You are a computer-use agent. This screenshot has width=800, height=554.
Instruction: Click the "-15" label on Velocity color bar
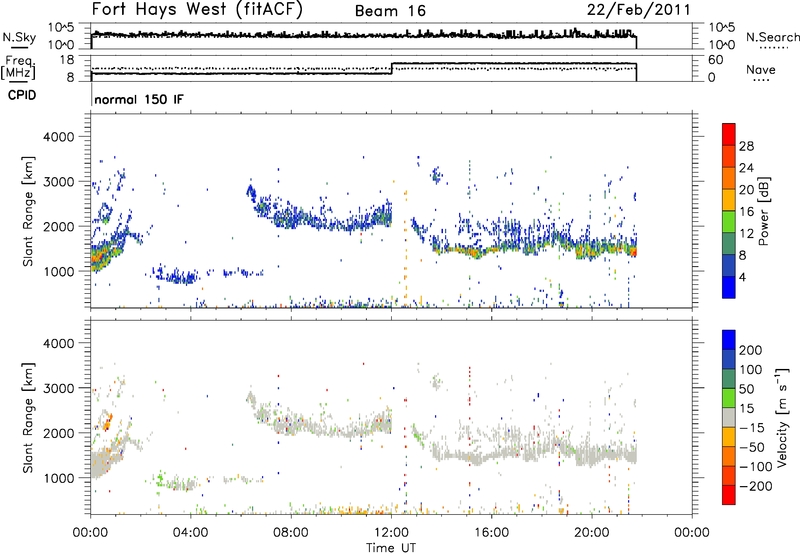click(x=753, y=428)
